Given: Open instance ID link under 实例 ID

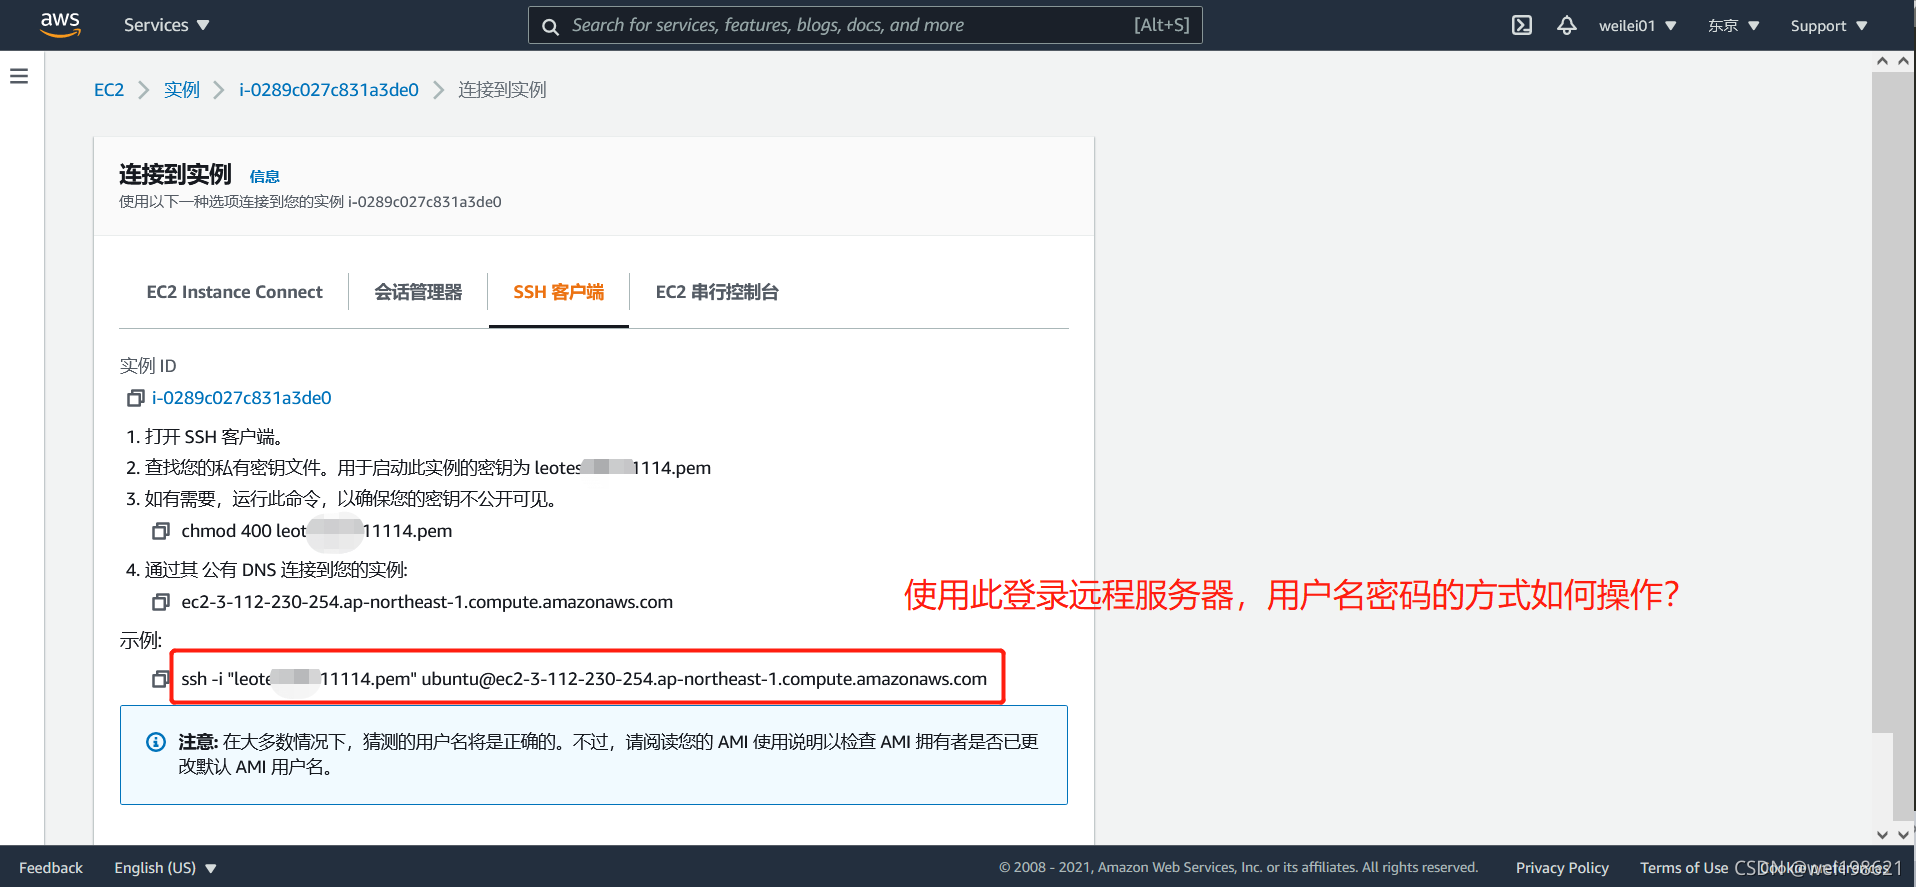Looking at the screenshot, I should [x=242, y=398].
